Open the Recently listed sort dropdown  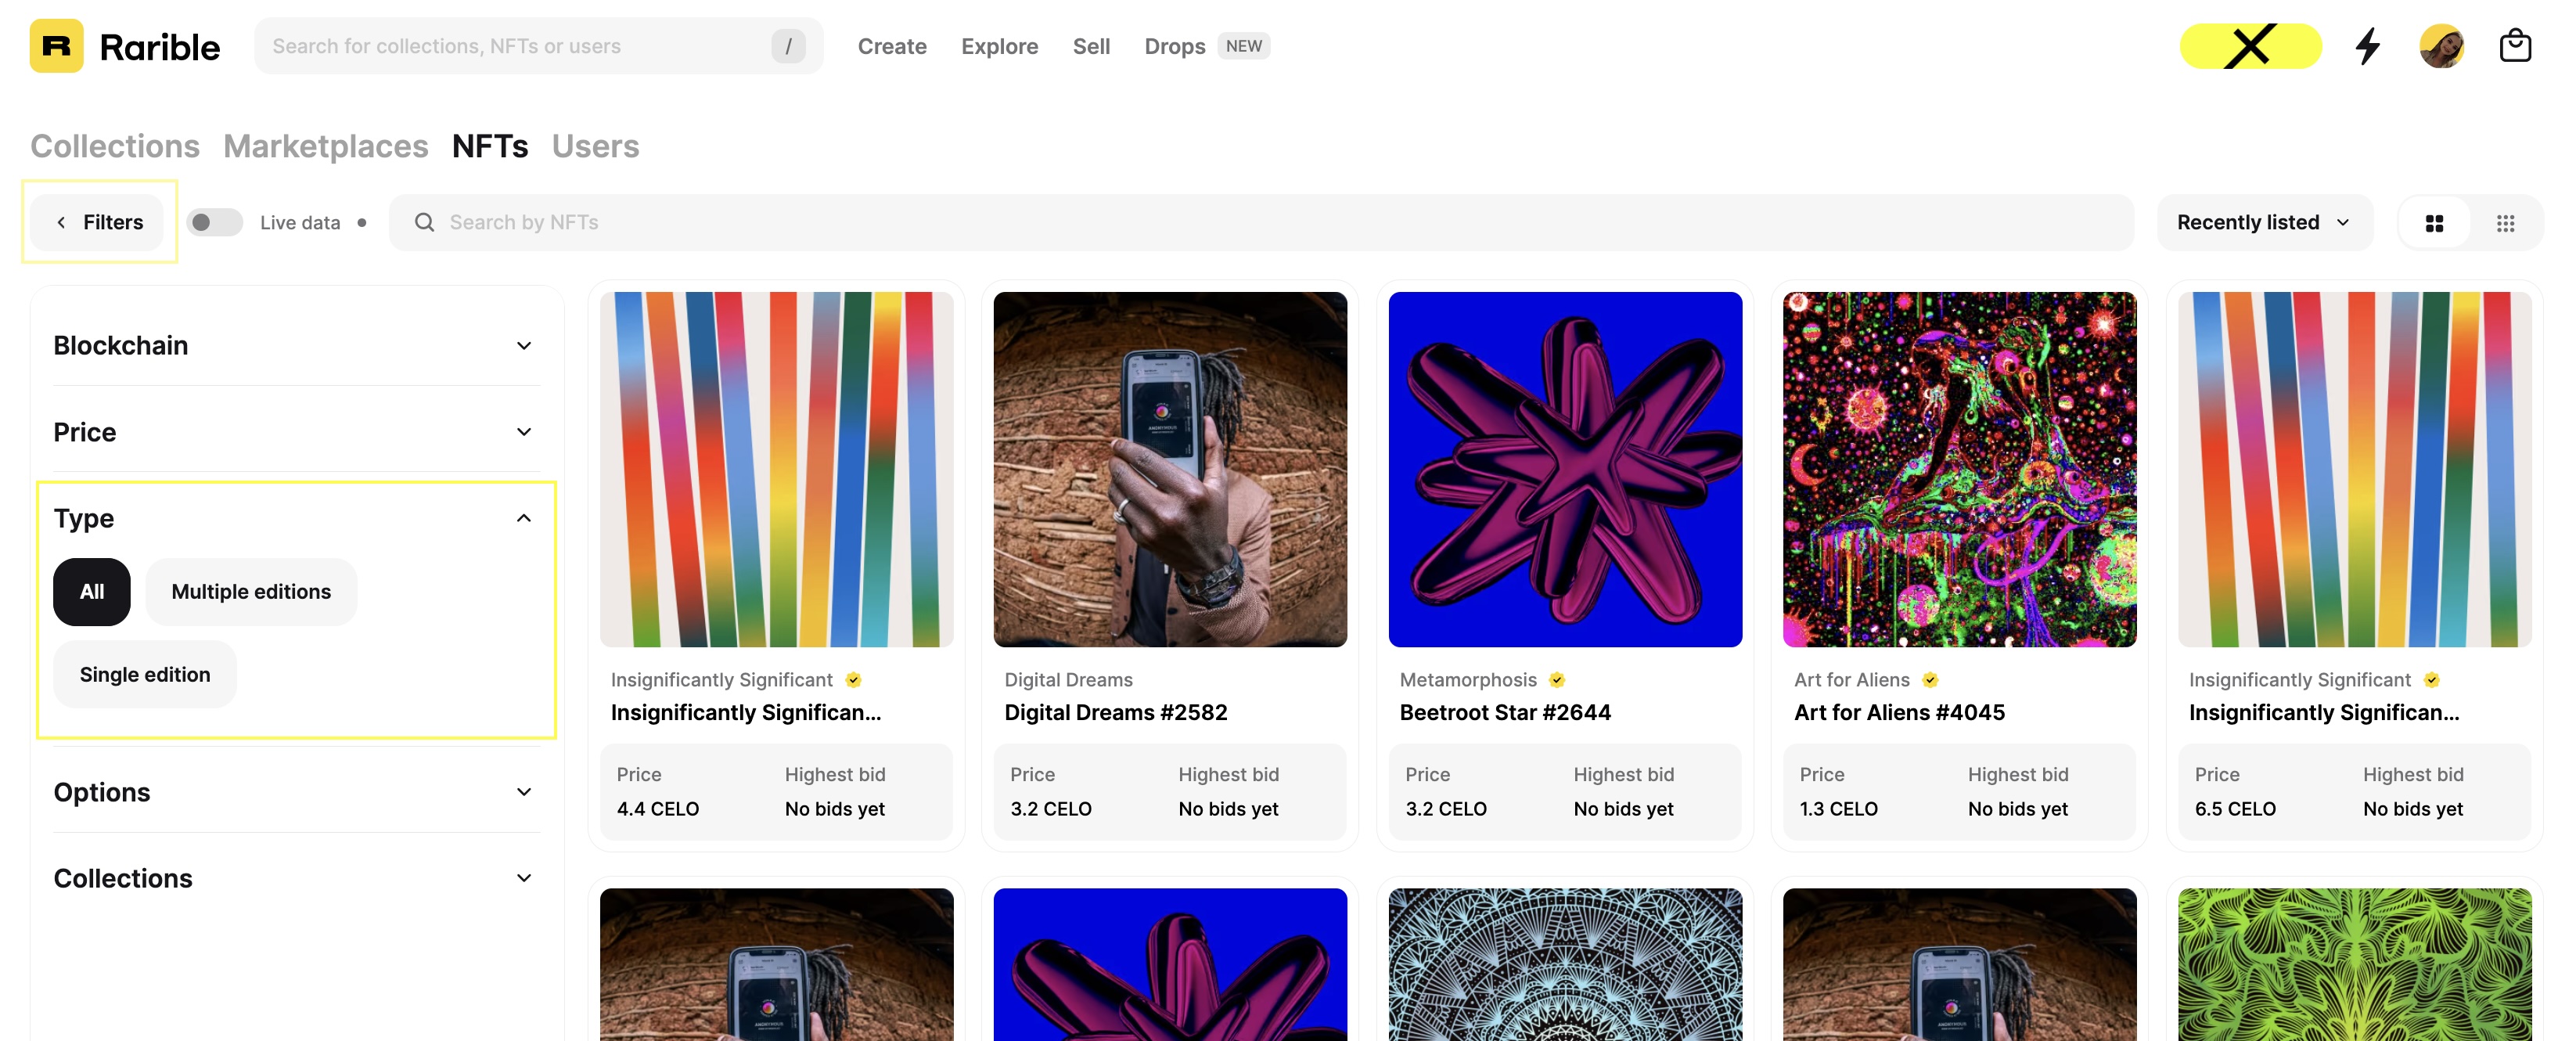tap(2264, 222)
